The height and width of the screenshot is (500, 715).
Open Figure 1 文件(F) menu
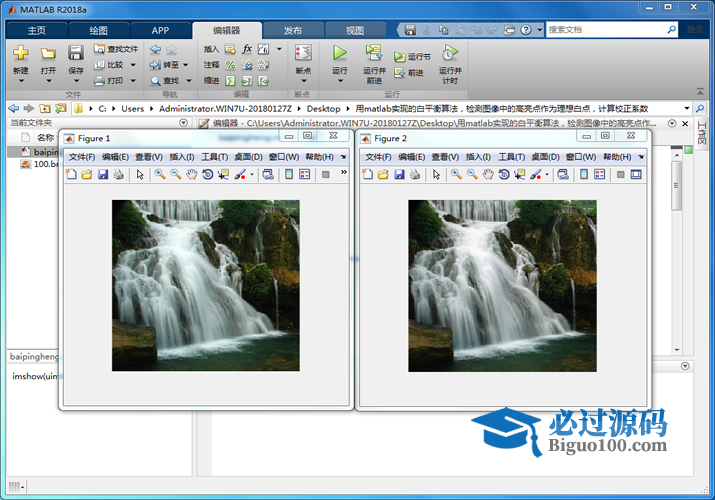pyautogui.click(x=82, y=157)
